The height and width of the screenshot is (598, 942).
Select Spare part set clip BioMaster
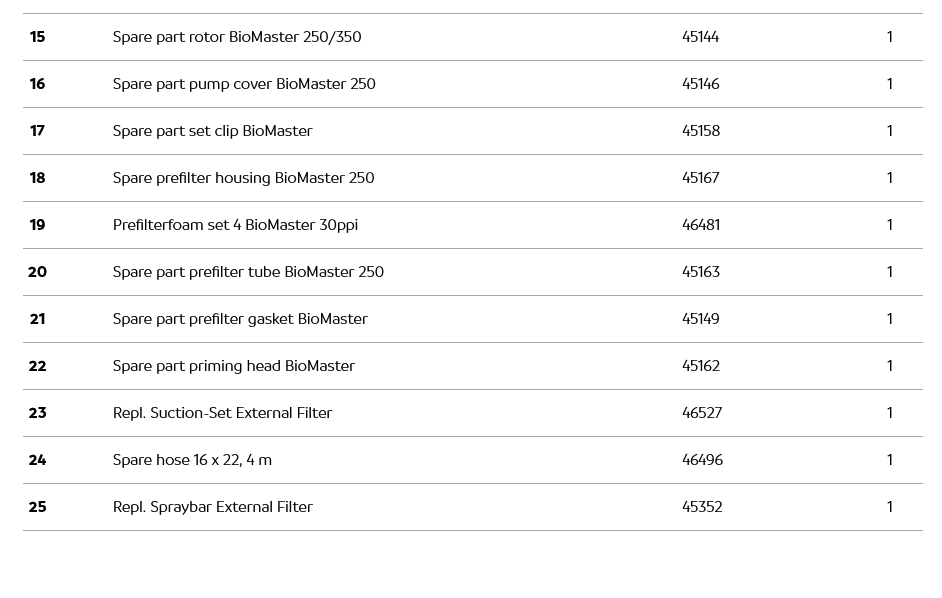click(212, 131)
